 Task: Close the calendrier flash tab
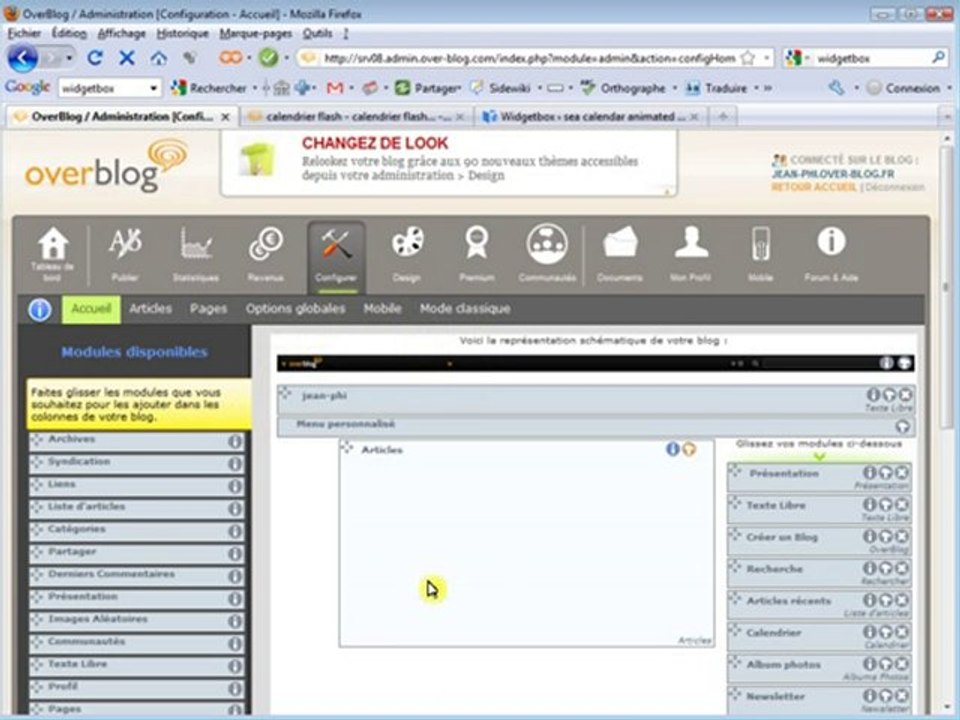460,116
